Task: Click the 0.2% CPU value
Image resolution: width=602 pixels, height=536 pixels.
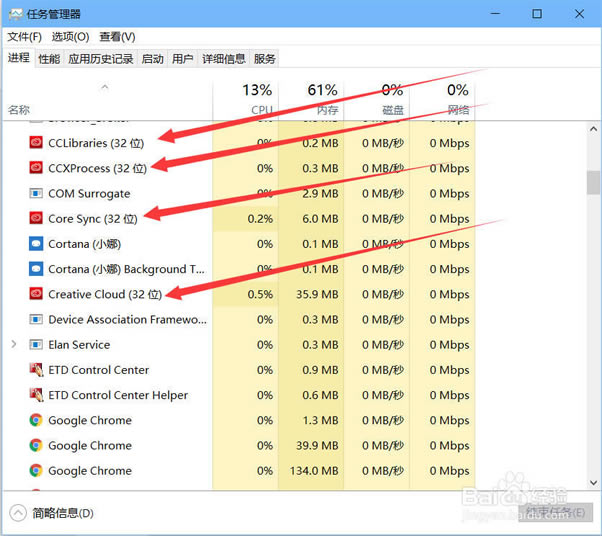Action: 260,219
